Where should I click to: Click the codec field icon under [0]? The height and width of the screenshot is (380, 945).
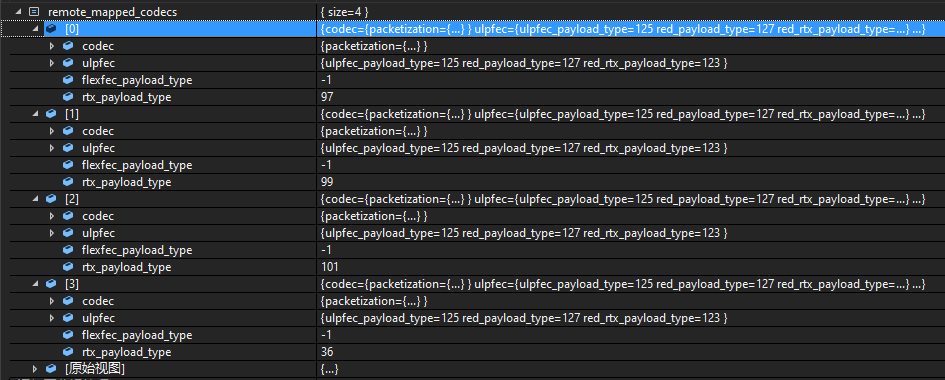coord(68,46)
